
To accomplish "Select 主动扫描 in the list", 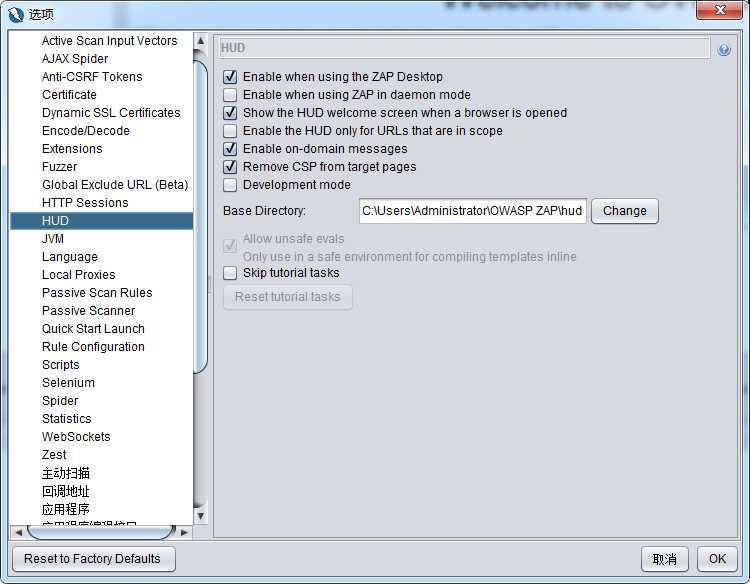I will (x=66, y=474).
